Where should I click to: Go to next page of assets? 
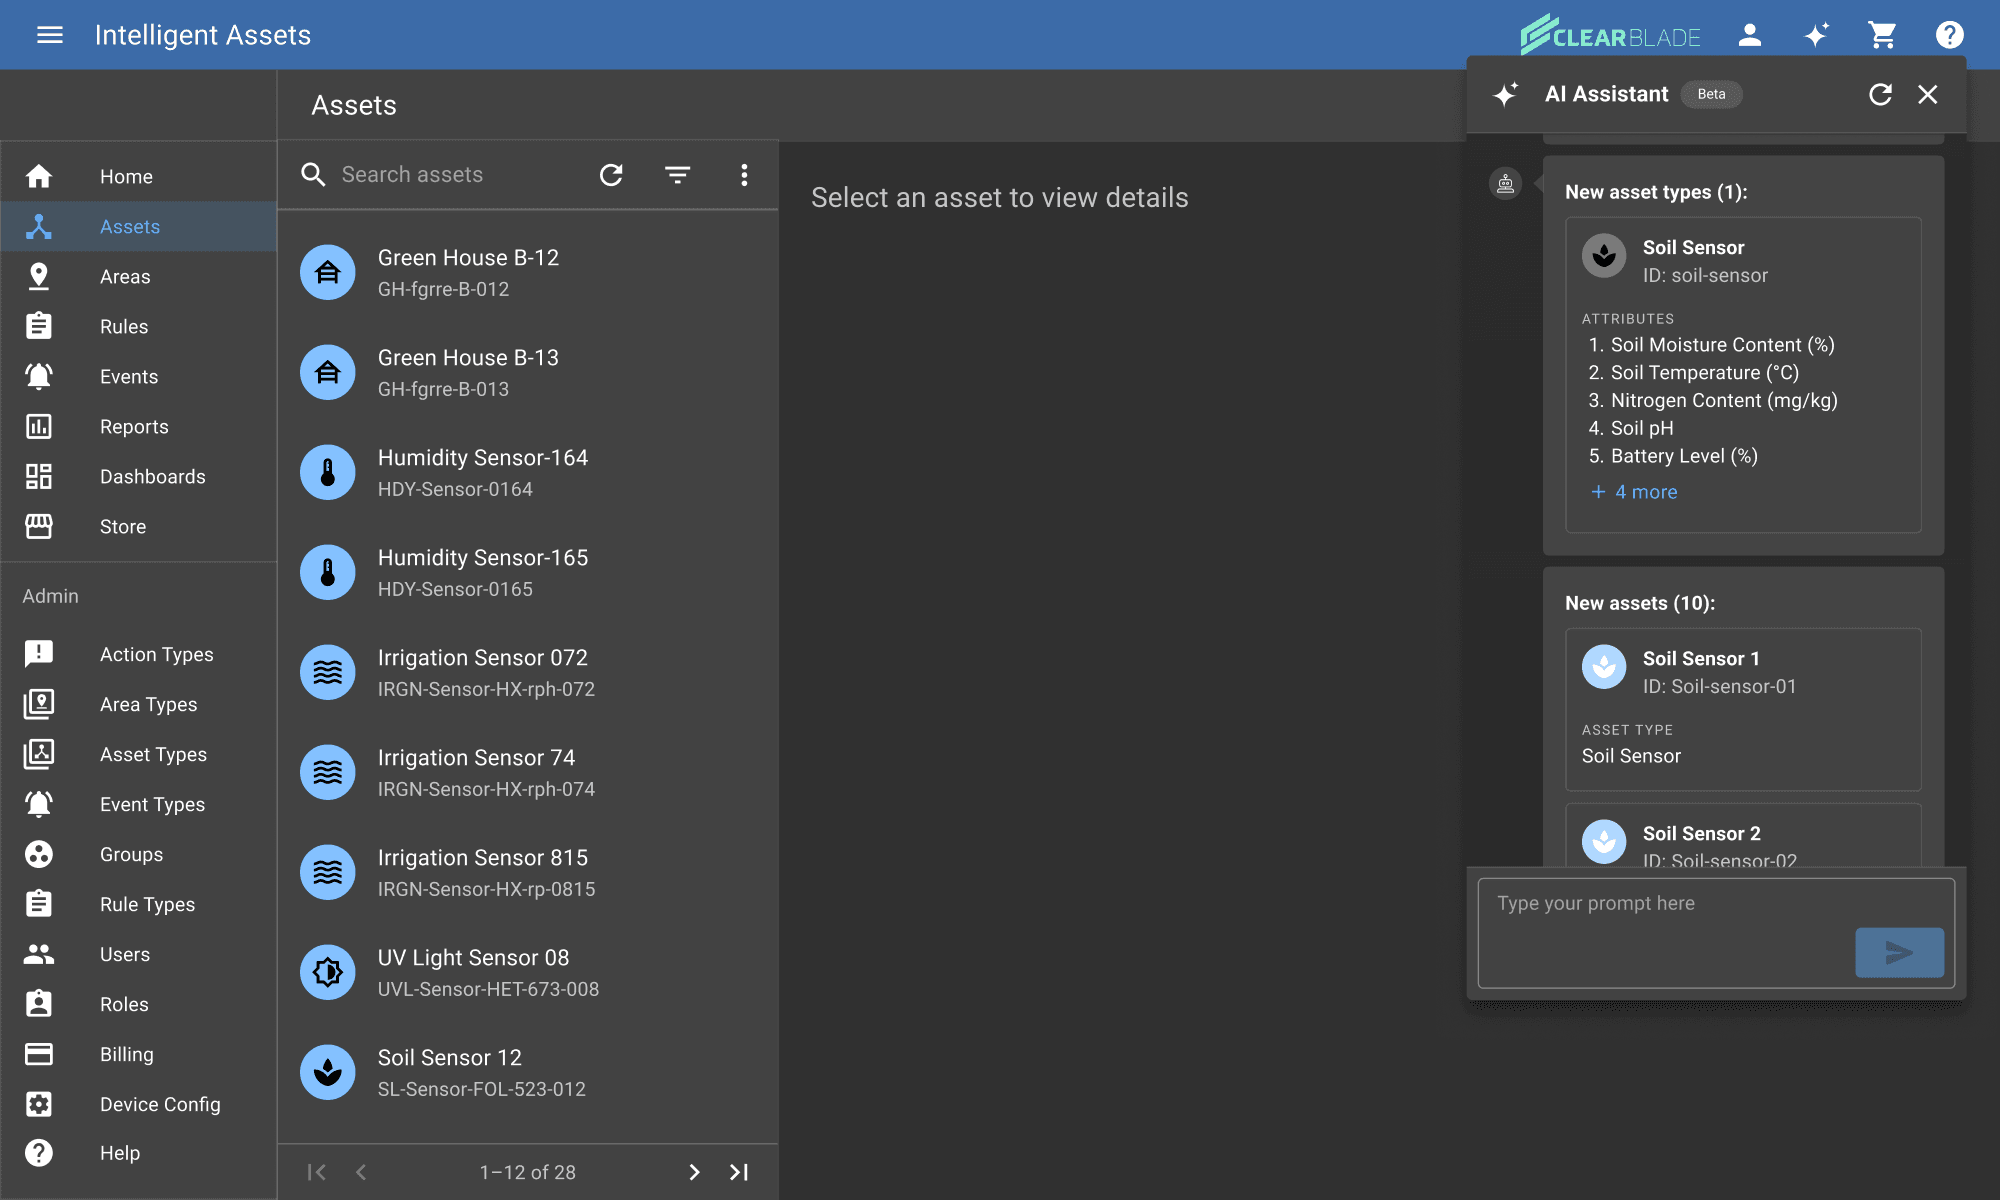tap(694, 1172)
